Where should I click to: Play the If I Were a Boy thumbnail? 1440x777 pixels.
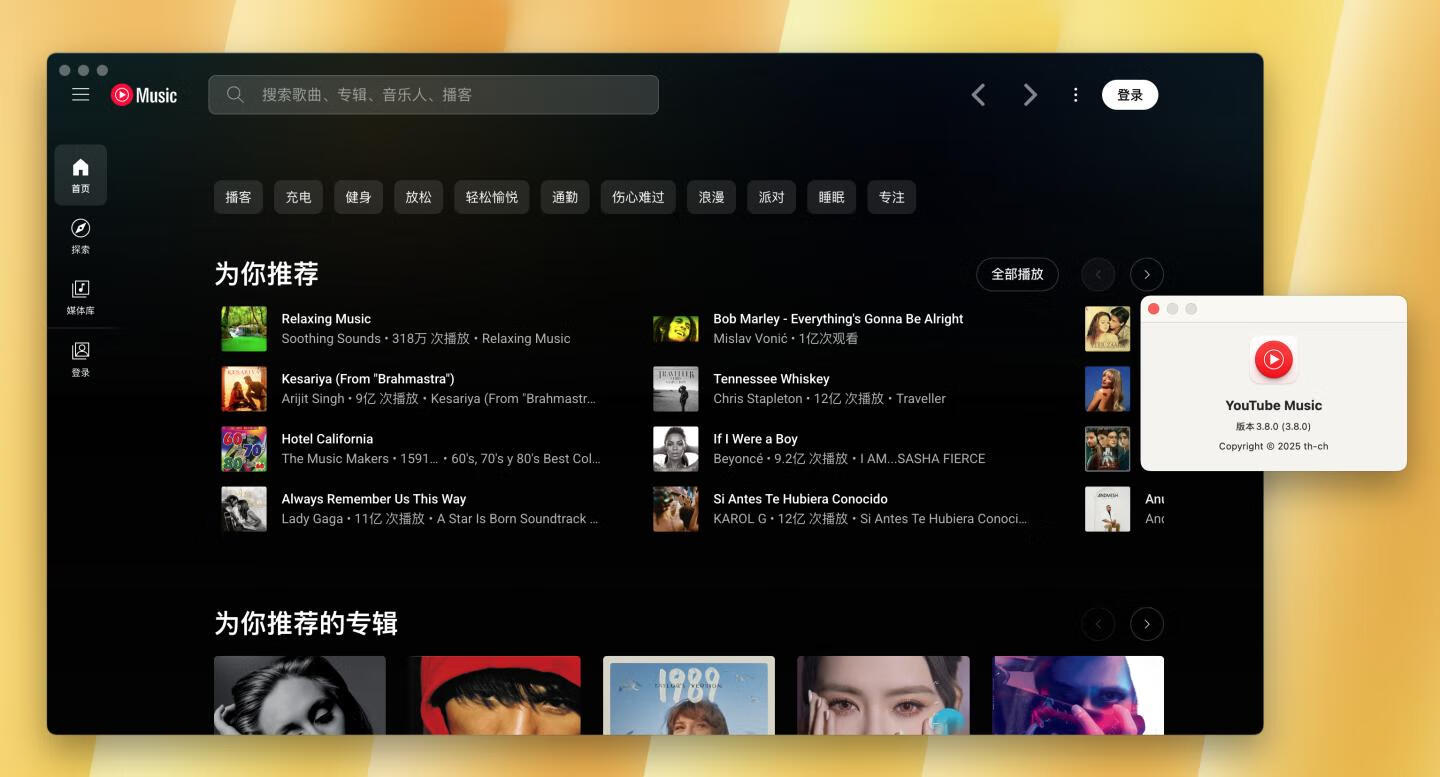tap(676, 449)
